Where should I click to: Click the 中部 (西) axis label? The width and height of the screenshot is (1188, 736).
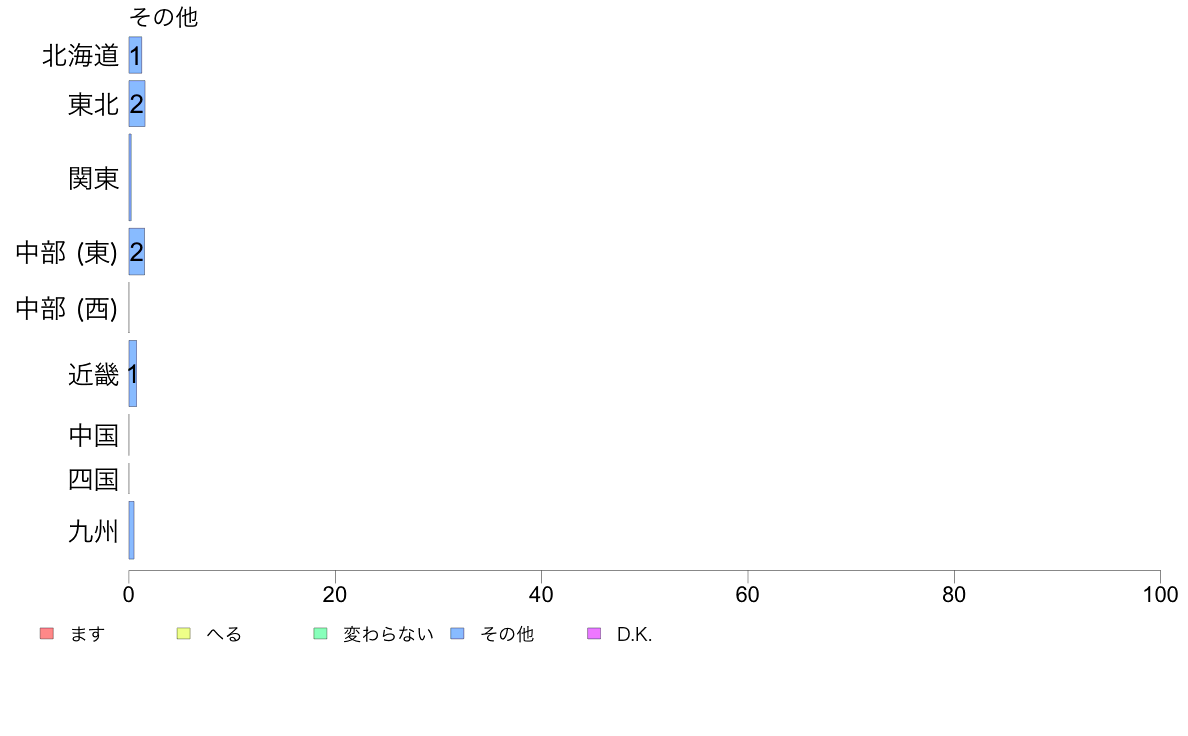67,308
